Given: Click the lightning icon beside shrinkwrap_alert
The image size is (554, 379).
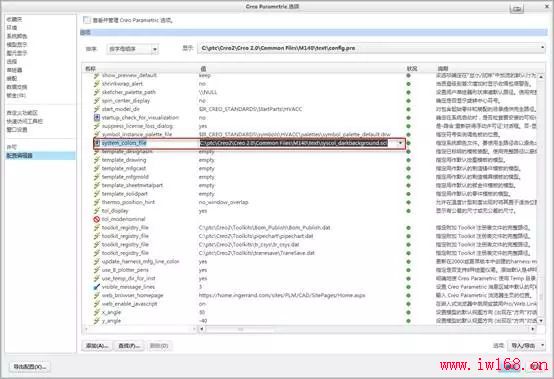Looking at the screenshot, I should click(96, 84).
